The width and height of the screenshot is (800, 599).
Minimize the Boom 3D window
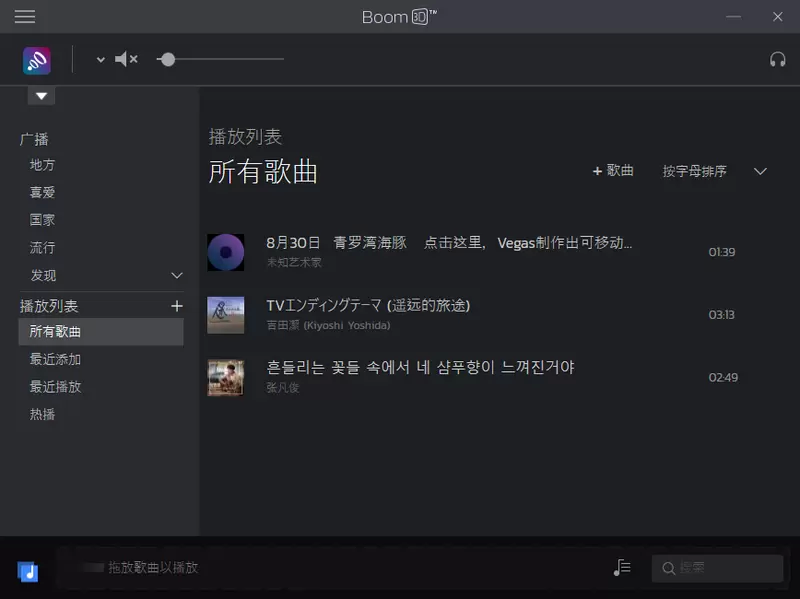click(733, 17)
